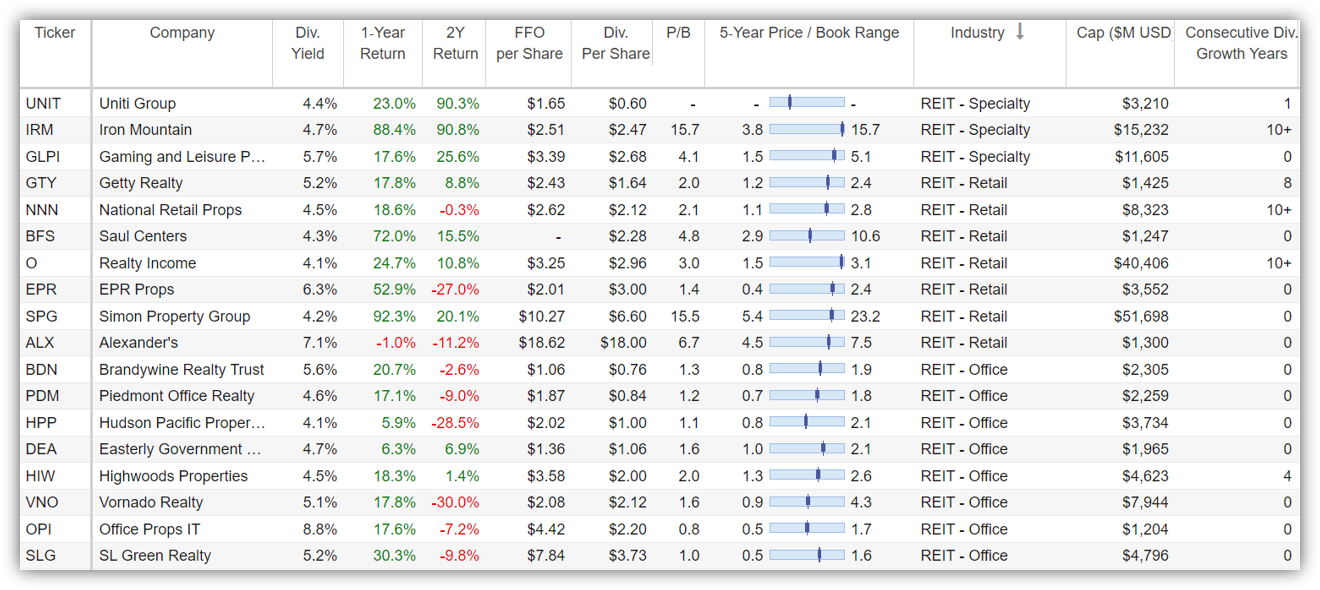Click the FFO per Share header

point(530,43)
